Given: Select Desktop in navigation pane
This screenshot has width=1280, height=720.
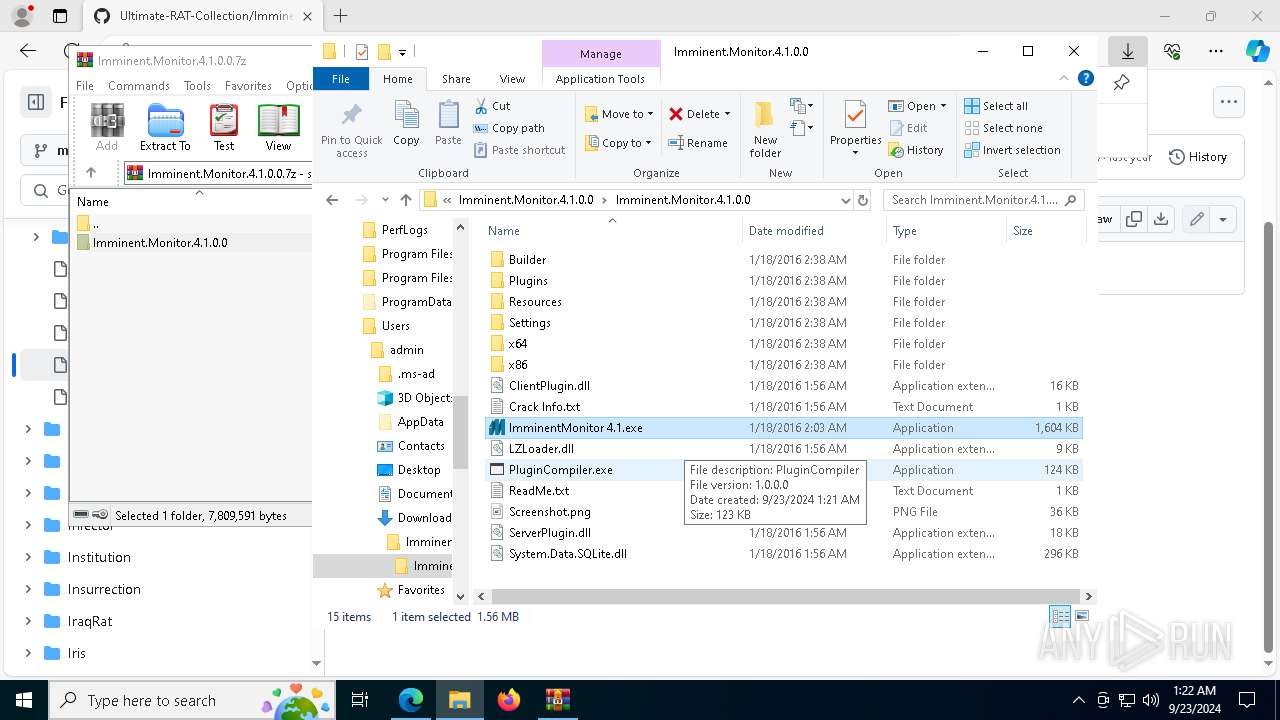Looking at the screenshot, I should tap(418, 470).
